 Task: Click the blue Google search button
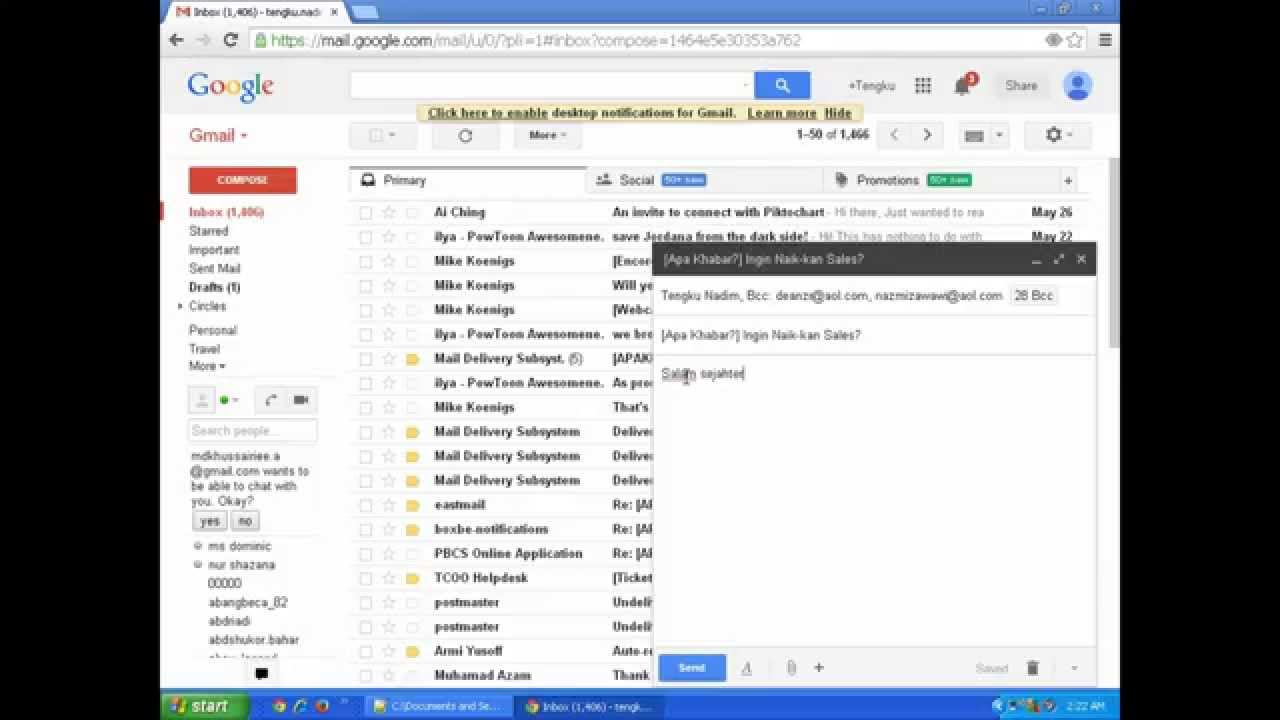782,86
